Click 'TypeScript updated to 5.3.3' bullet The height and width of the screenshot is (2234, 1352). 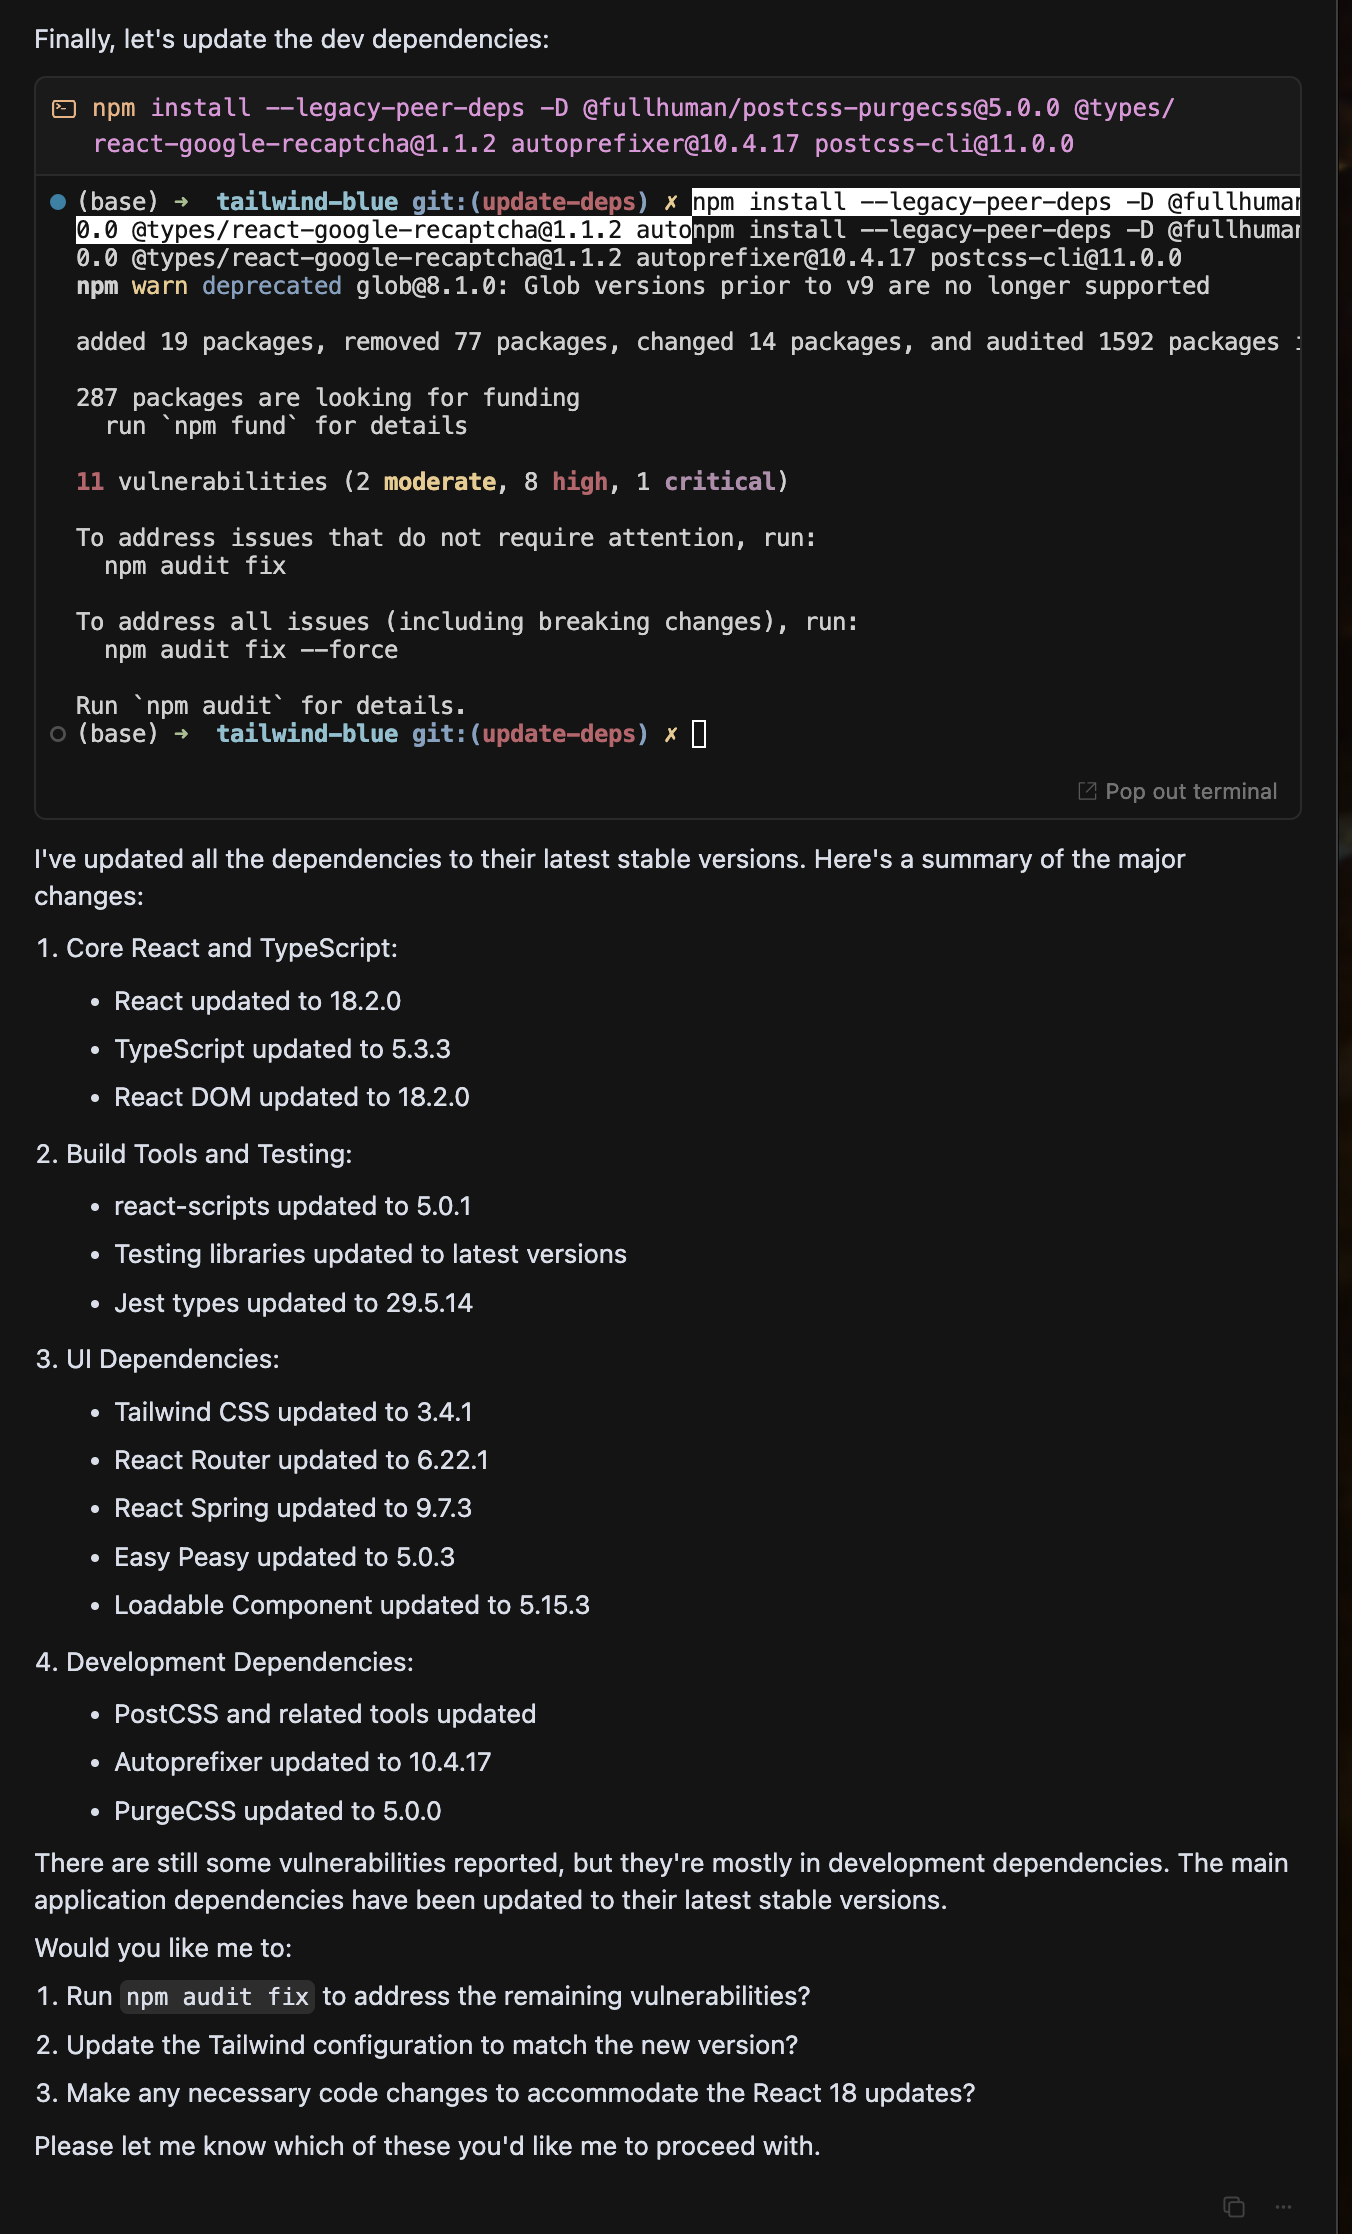(x=282, y=1049)
